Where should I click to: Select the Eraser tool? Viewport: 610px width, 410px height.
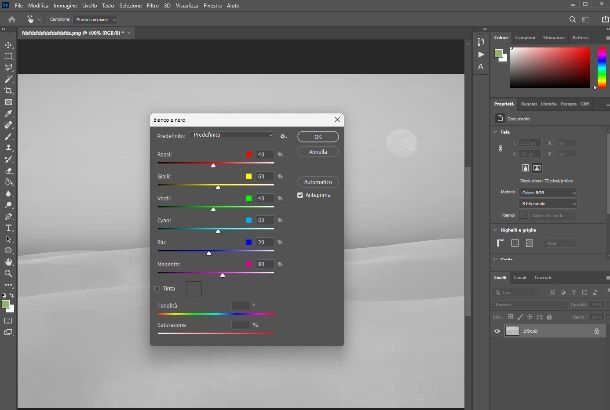8,171
